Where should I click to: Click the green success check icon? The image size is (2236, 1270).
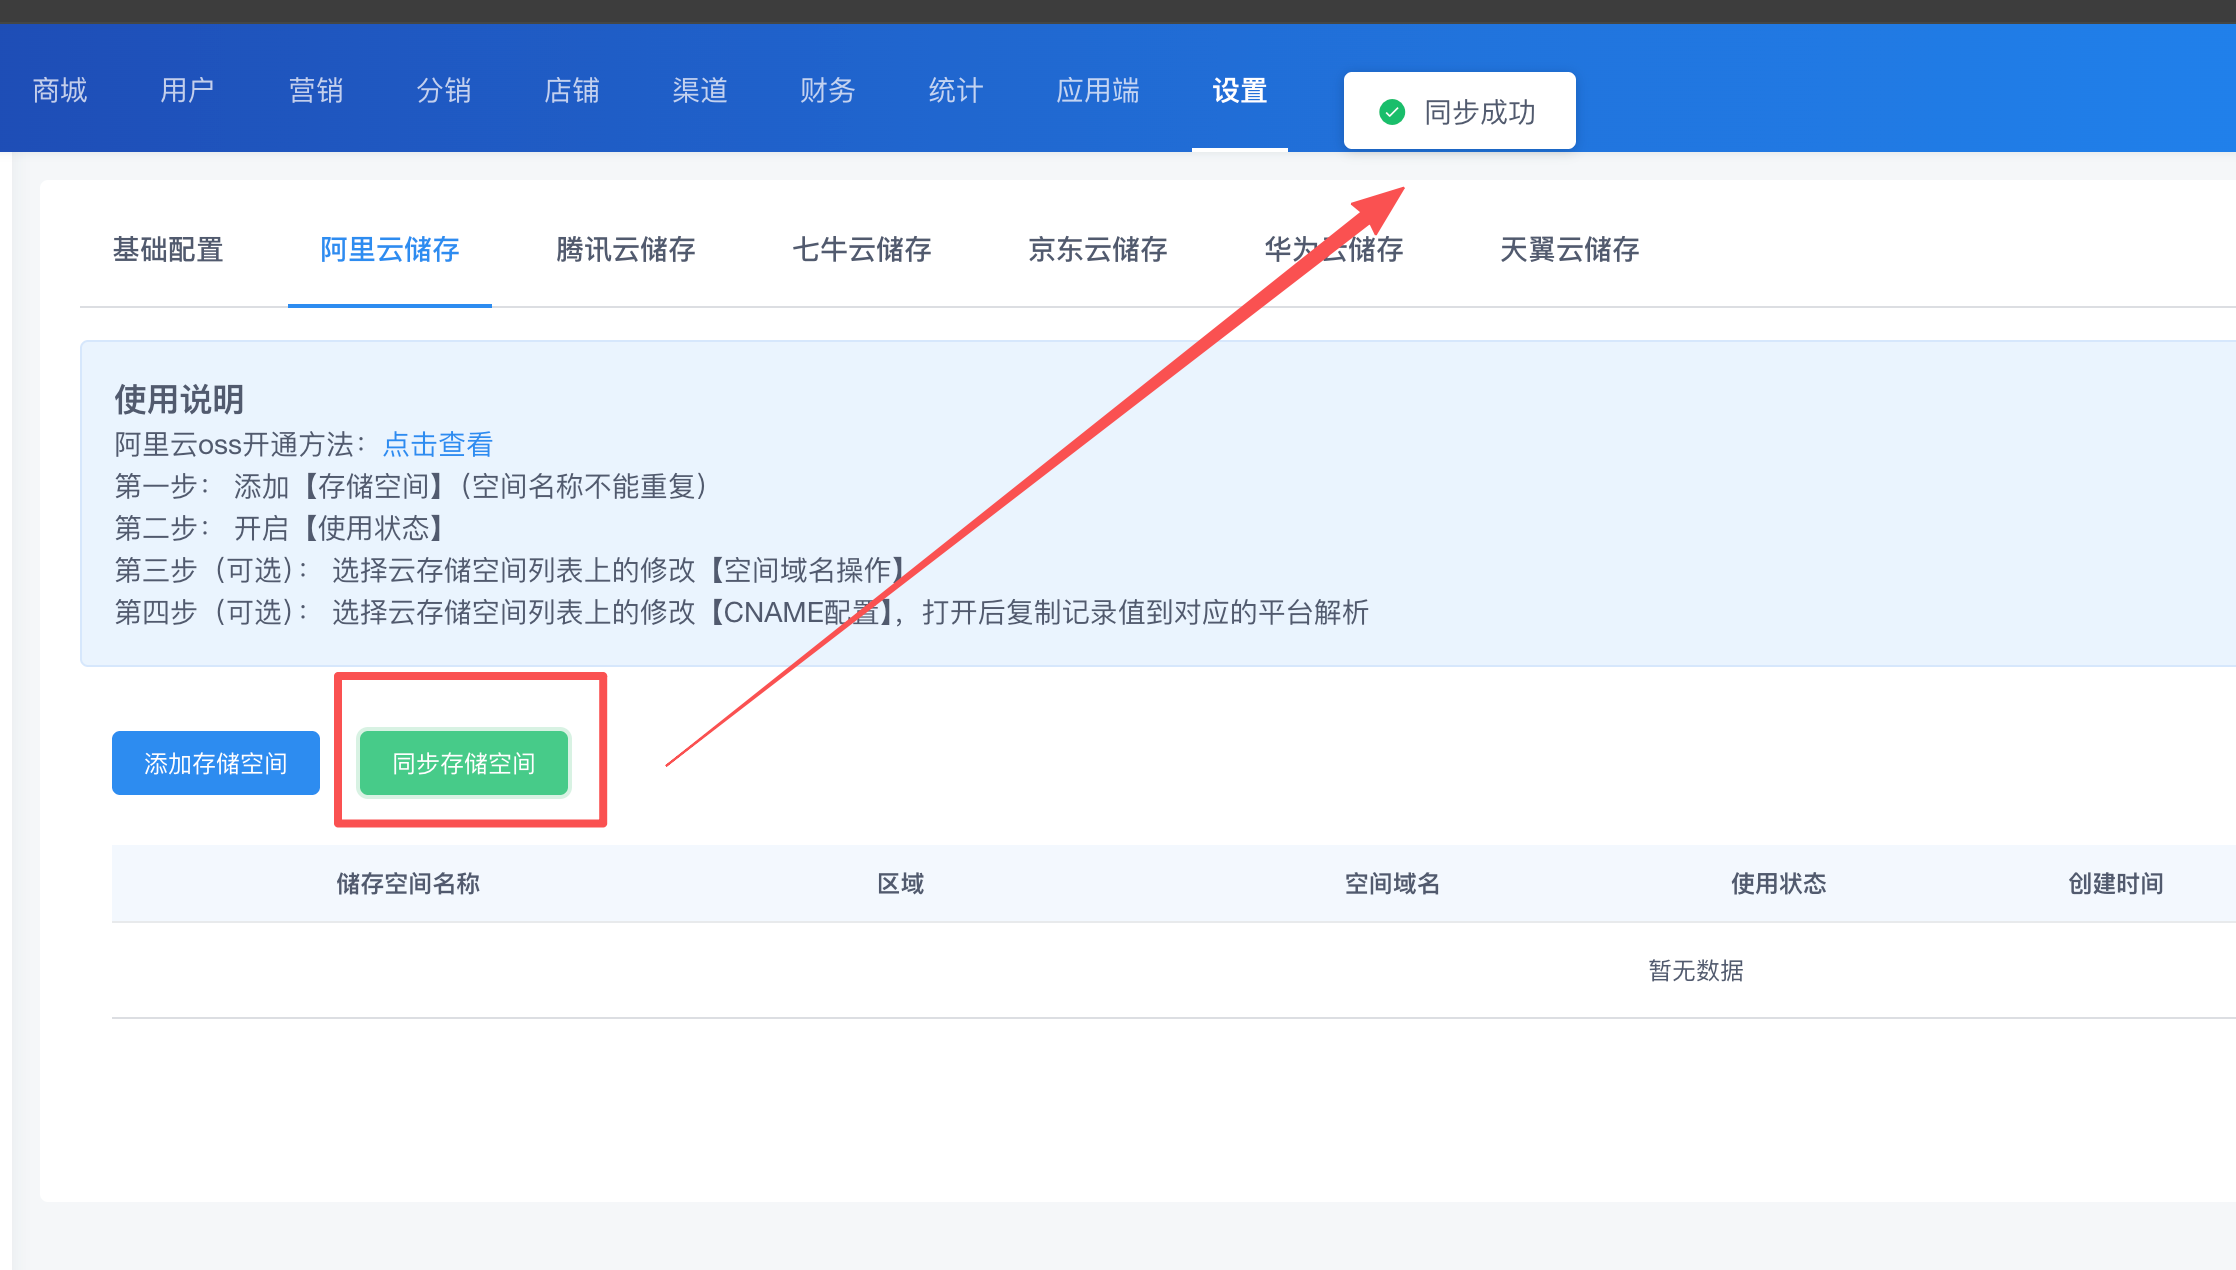pos(1392,112)
